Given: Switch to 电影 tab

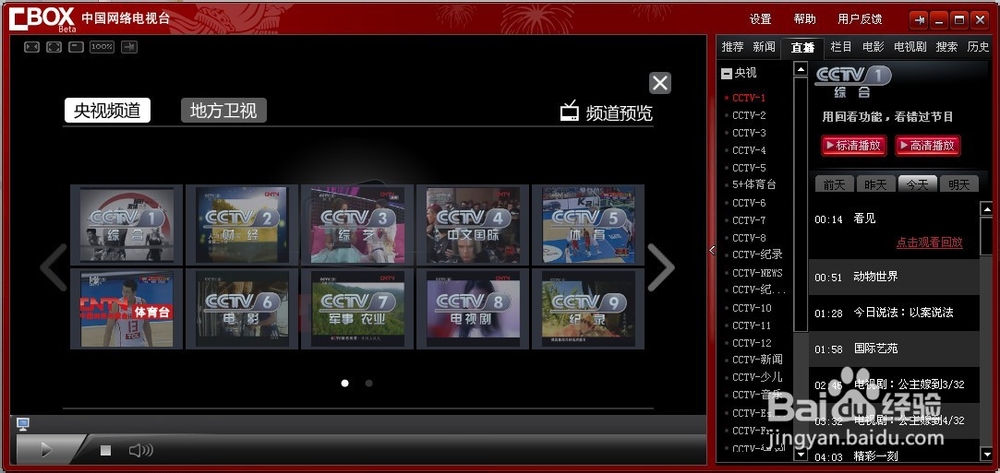Looking at the screenshot, I should [873, 47].
